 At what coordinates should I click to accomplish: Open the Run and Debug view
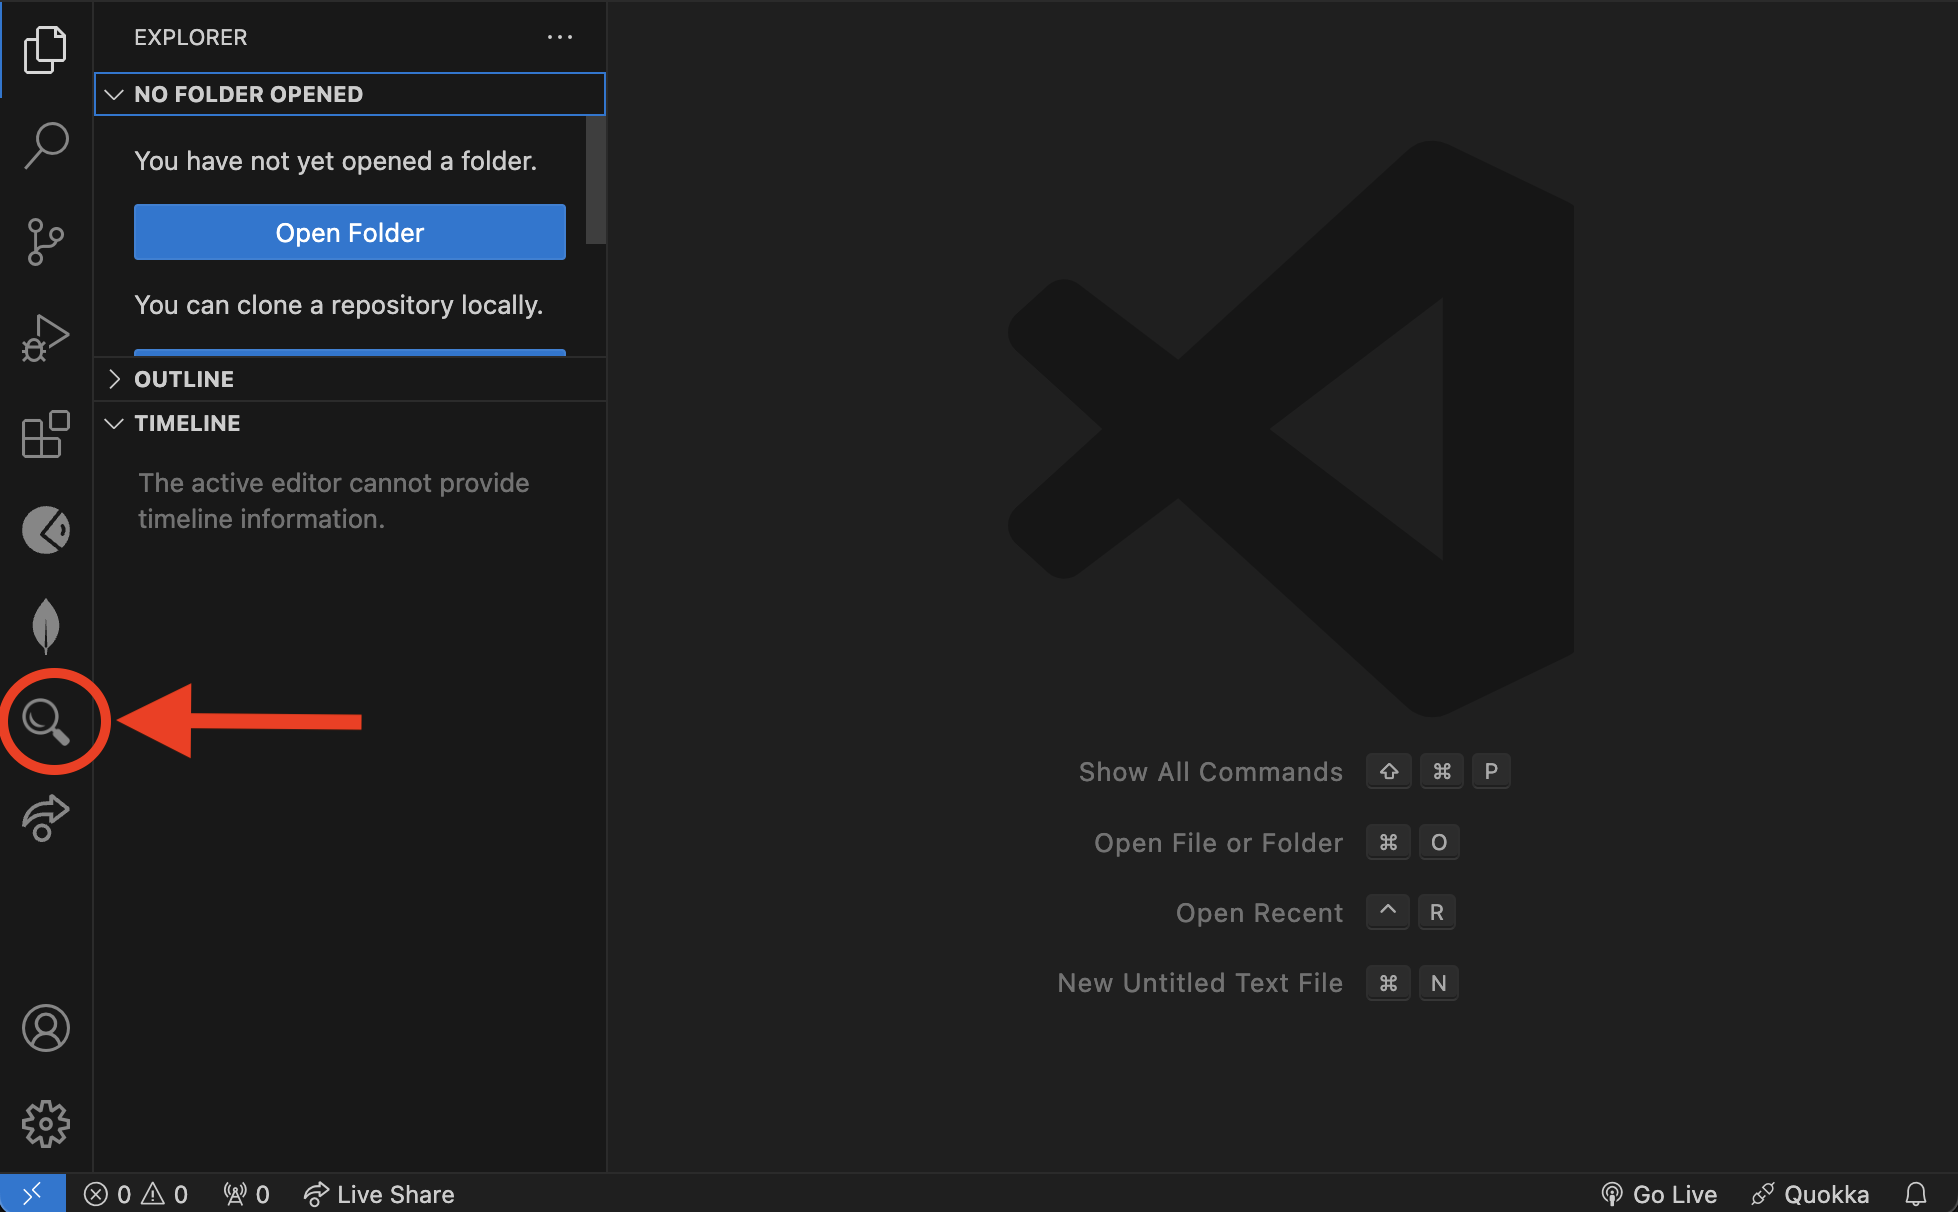[x=45, y=338]
